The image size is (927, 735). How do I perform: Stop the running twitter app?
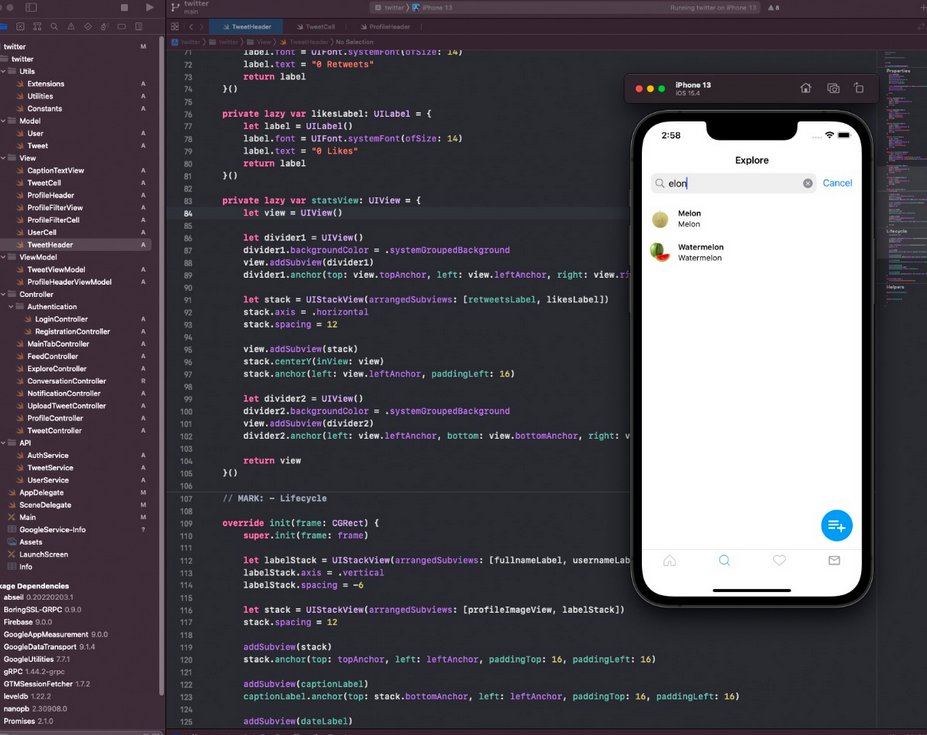(124, 8)
